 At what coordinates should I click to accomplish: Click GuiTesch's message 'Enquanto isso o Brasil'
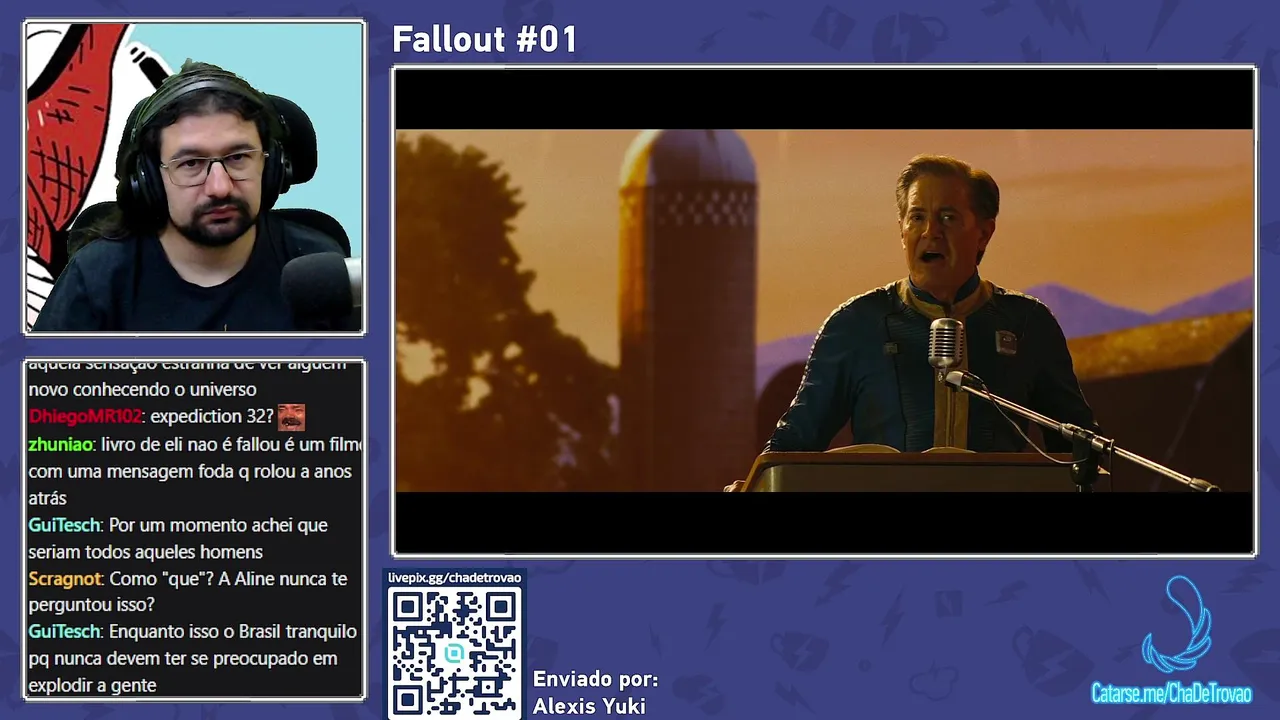195,658
